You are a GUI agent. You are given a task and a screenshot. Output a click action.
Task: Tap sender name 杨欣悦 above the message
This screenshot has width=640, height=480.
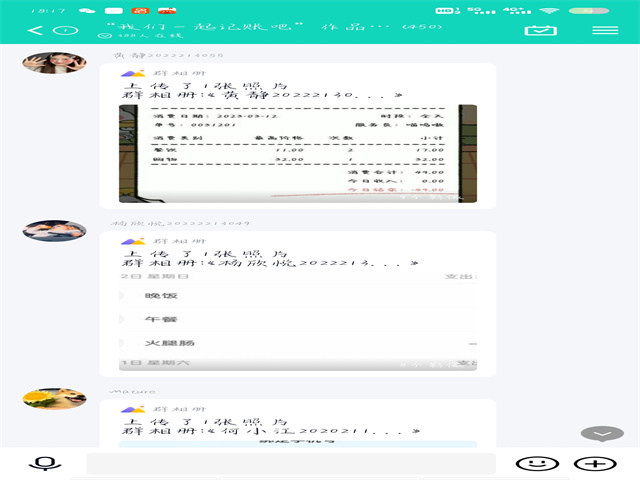pyautogui.click(x=180, y=223)
